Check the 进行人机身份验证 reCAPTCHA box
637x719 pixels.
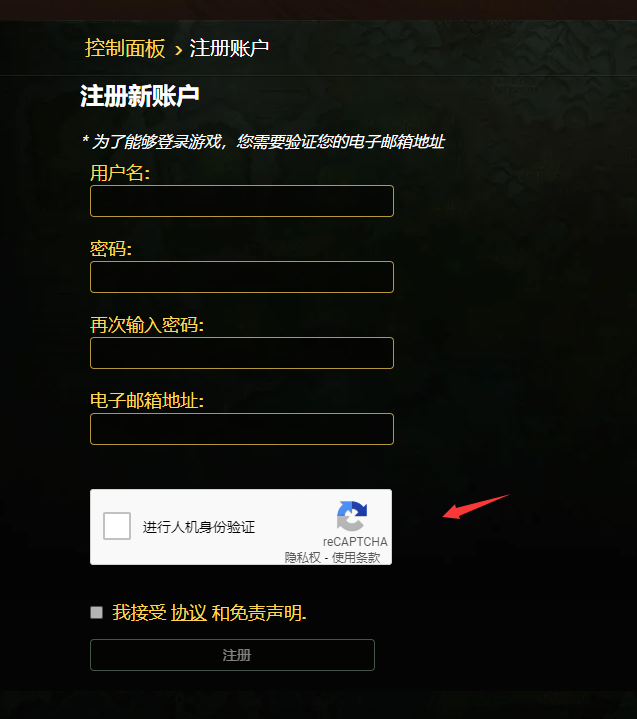click(117, 526)
